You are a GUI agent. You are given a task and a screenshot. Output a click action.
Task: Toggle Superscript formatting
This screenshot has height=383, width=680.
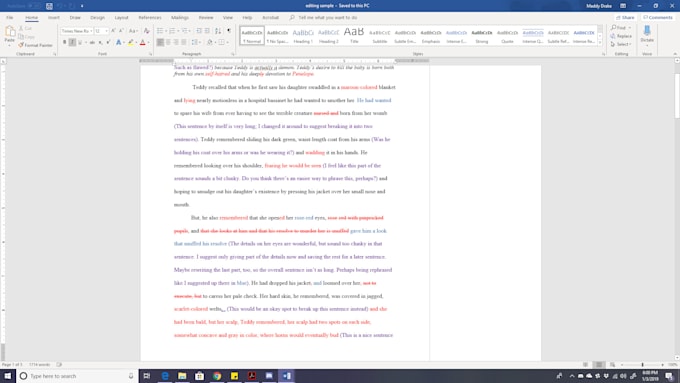click(x=108, y=42)
